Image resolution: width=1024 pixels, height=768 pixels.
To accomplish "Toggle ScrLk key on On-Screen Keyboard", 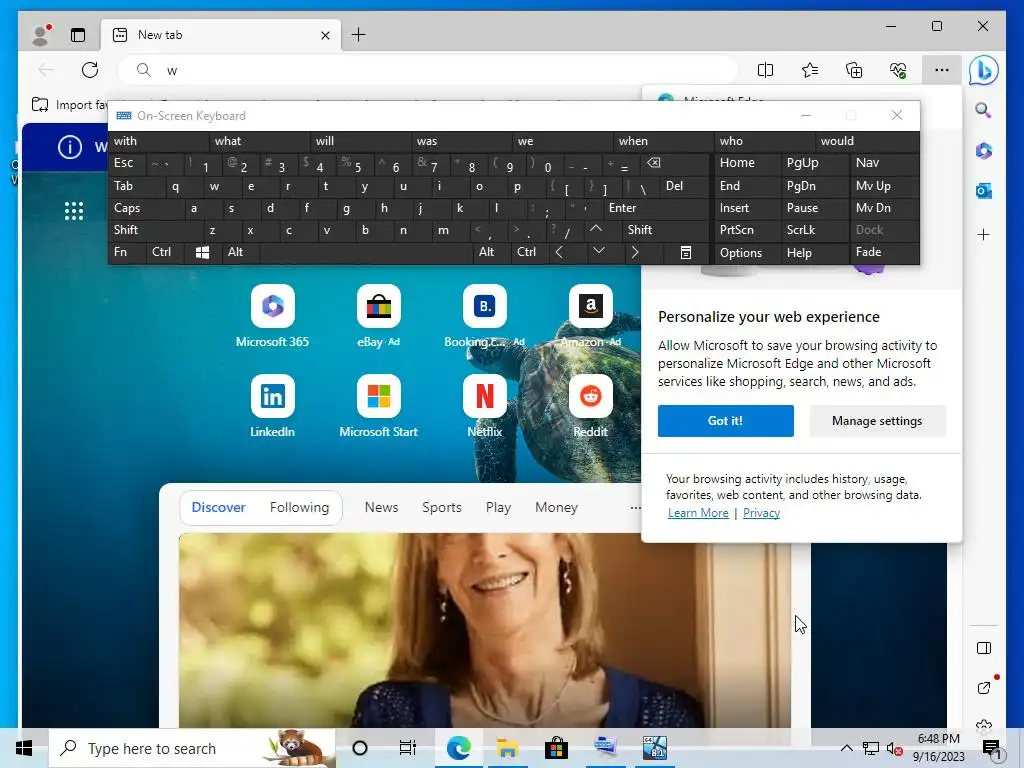I will 814,230.
